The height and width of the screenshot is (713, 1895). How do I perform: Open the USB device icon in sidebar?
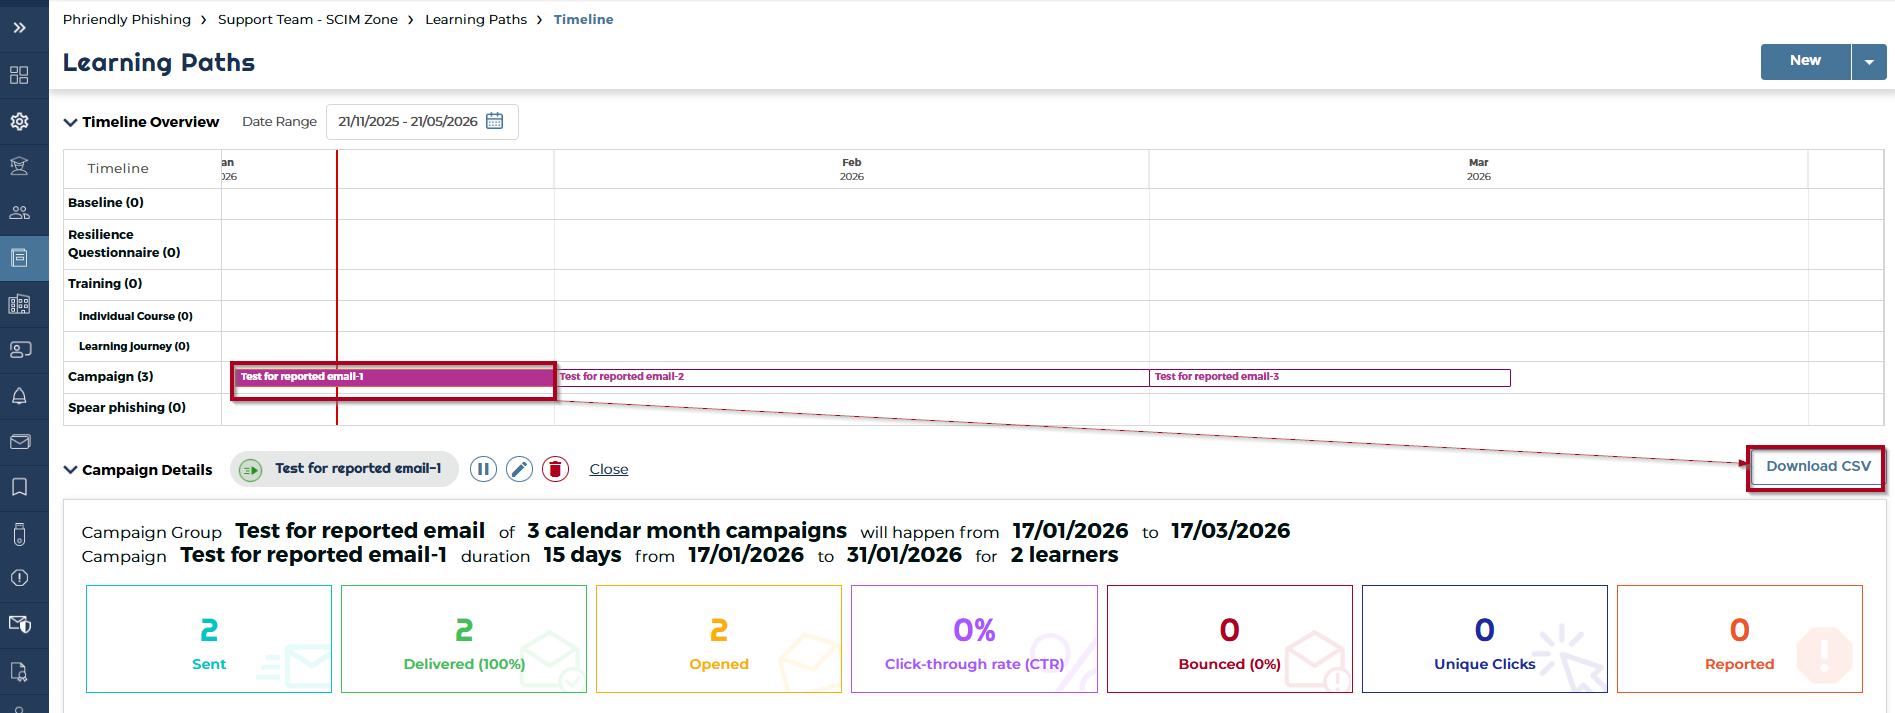[19, 533]
